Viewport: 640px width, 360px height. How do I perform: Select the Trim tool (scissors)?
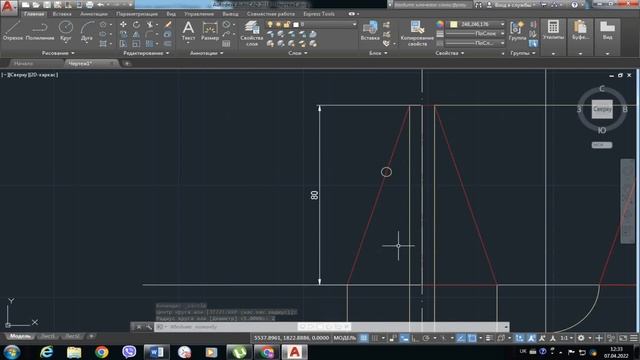[150, 25]
